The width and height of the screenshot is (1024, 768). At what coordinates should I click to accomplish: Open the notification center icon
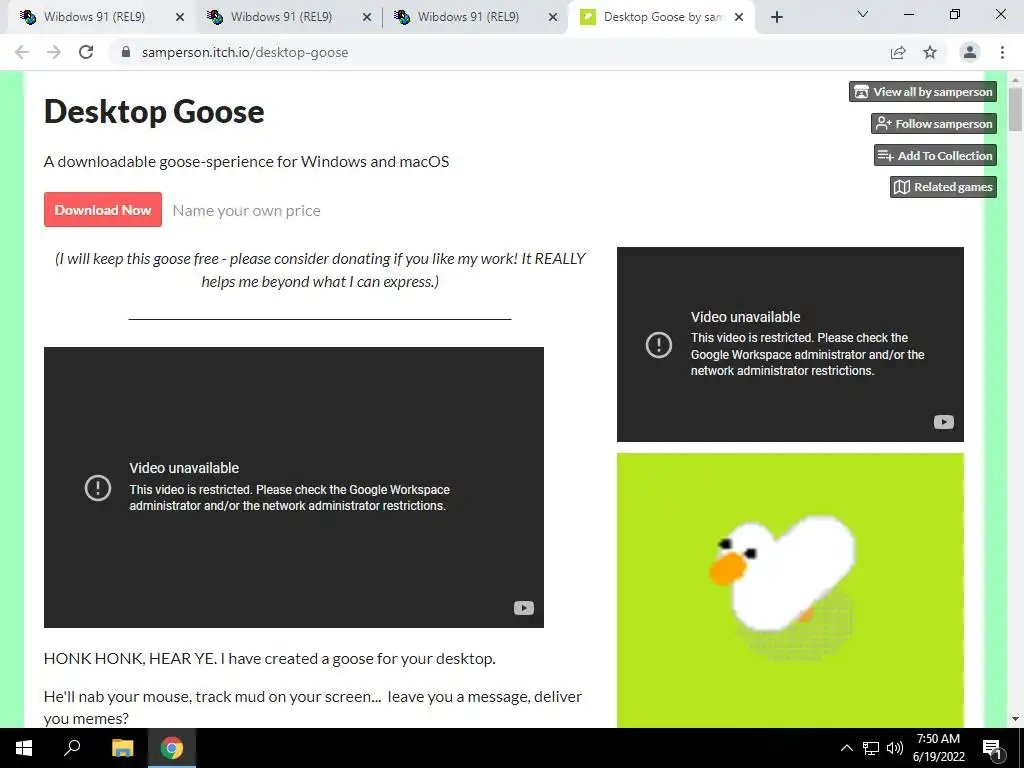993,748
